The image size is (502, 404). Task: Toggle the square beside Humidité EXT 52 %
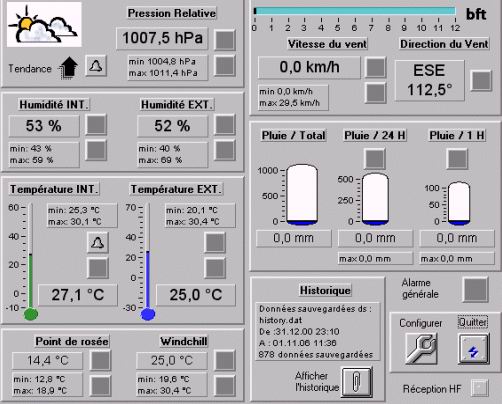pos(225,125)
